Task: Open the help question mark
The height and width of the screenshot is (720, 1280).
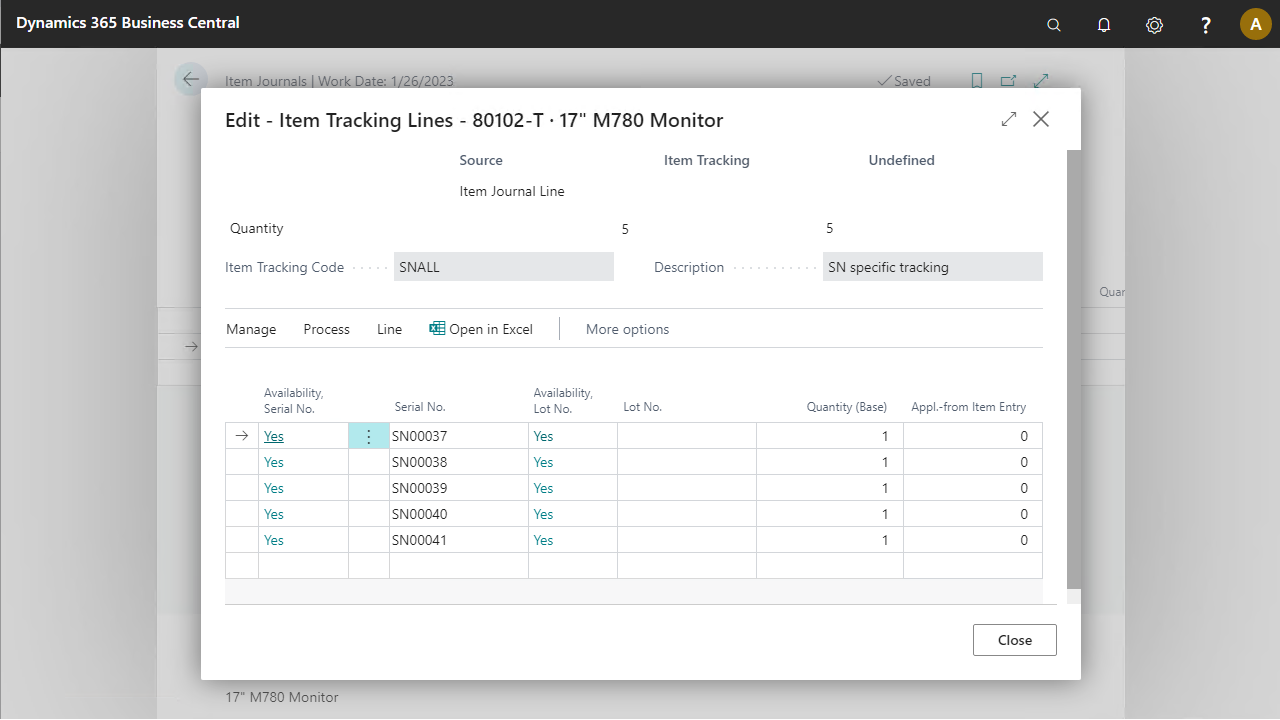Action: coord(1206,25)
